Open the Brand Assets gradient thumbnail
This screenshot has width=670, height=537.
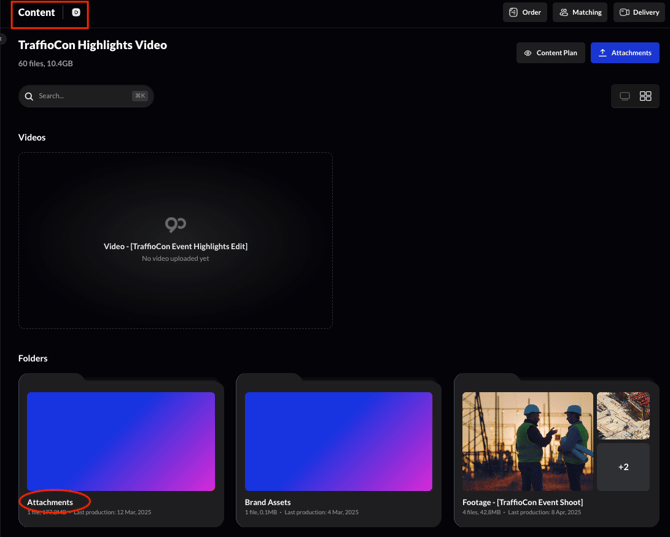click(x=338, y=441)
